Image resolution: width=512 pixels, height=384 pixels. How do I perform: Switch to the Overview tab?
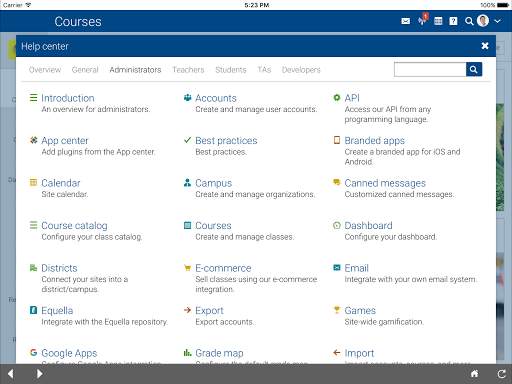tap(45, 70)
